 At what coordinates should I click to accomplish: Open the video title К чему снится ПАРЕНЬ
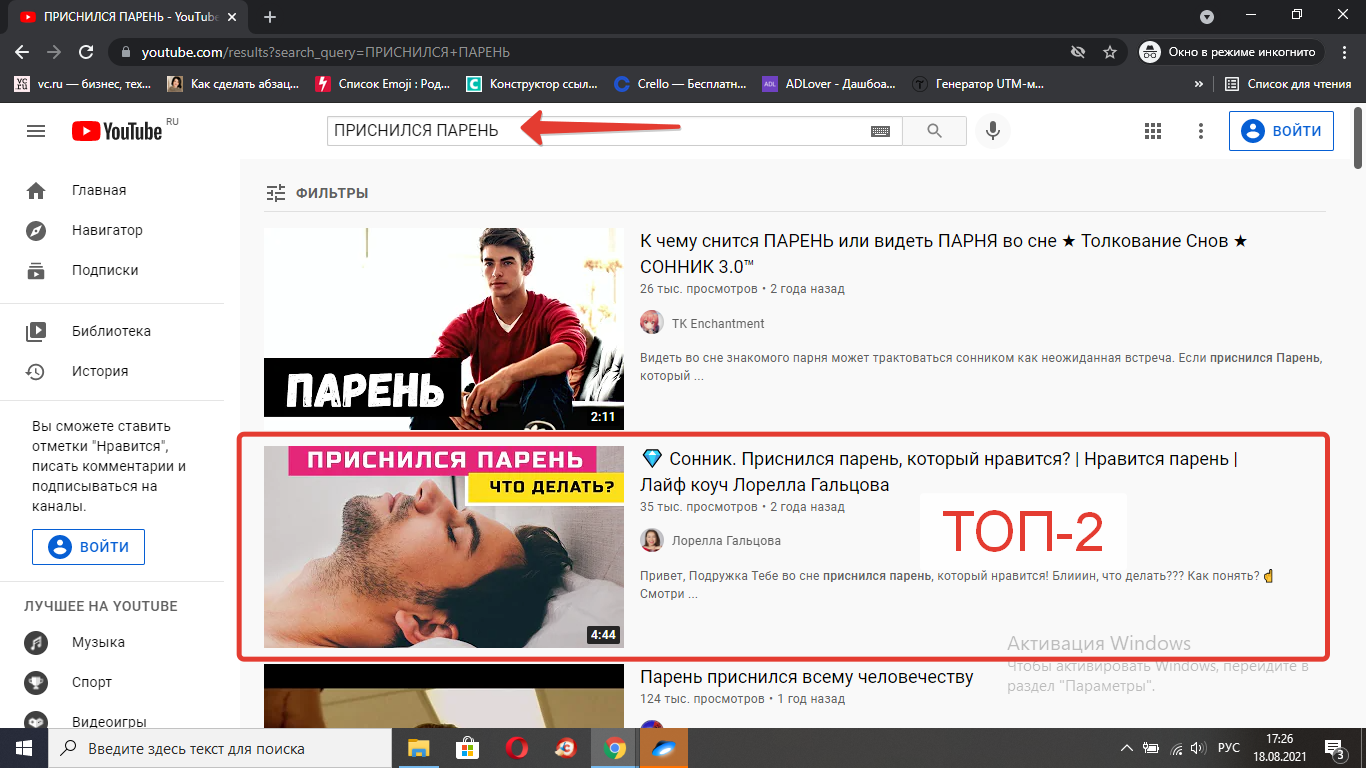pos(944,254)
